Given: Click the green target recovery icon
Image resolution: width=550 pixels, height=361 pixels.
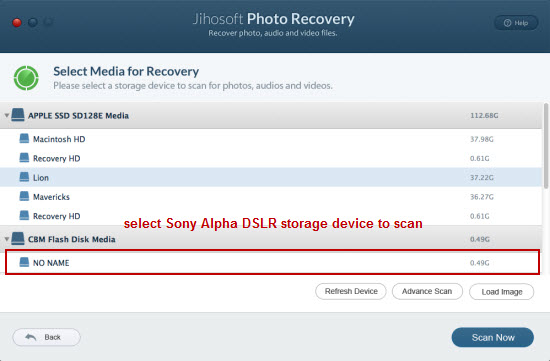Looking at the screenshot, I should click(x=26, y=78).
